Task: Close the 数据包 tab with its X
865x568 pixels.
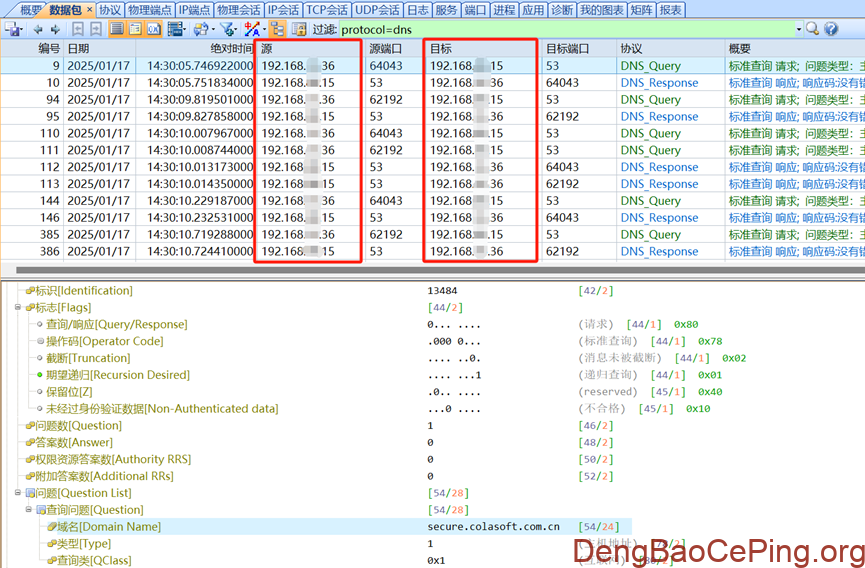Action: point(88,10)
